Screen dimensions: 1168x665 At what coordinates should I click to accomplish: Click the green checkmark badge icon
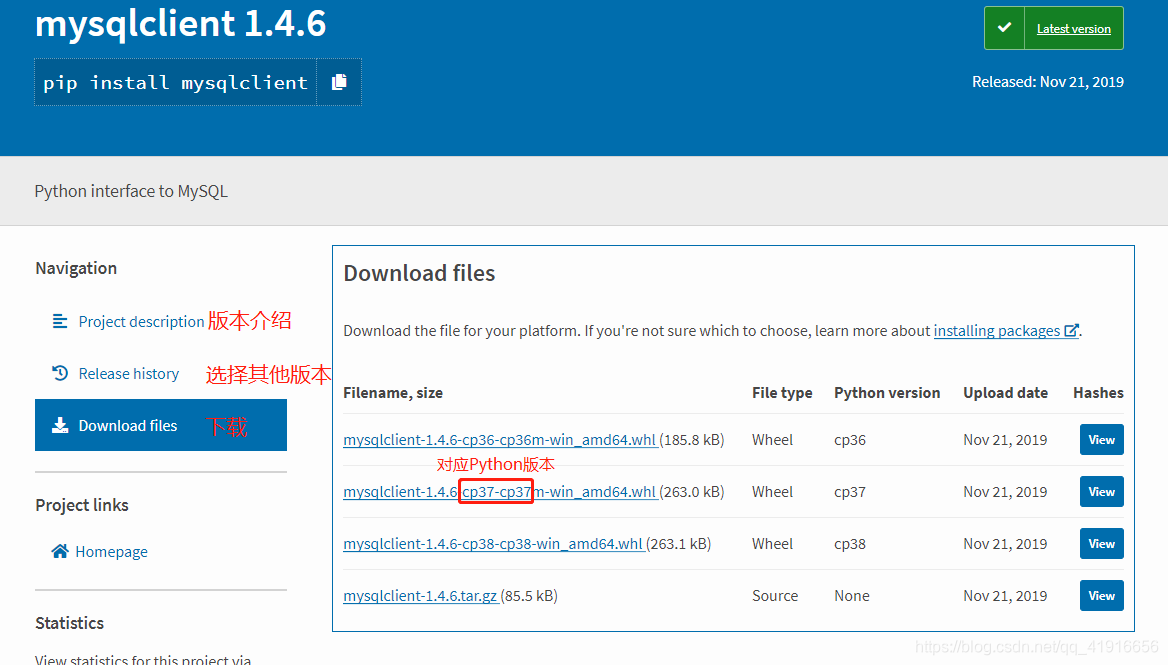pyautogui.click(x=1004, y=28)
